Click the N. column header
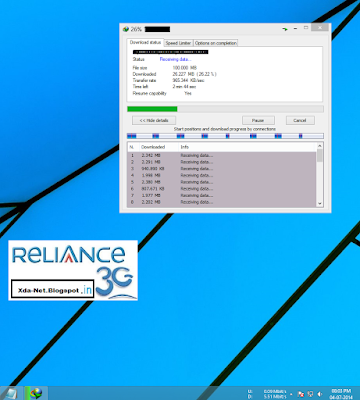 pos(132,147)
